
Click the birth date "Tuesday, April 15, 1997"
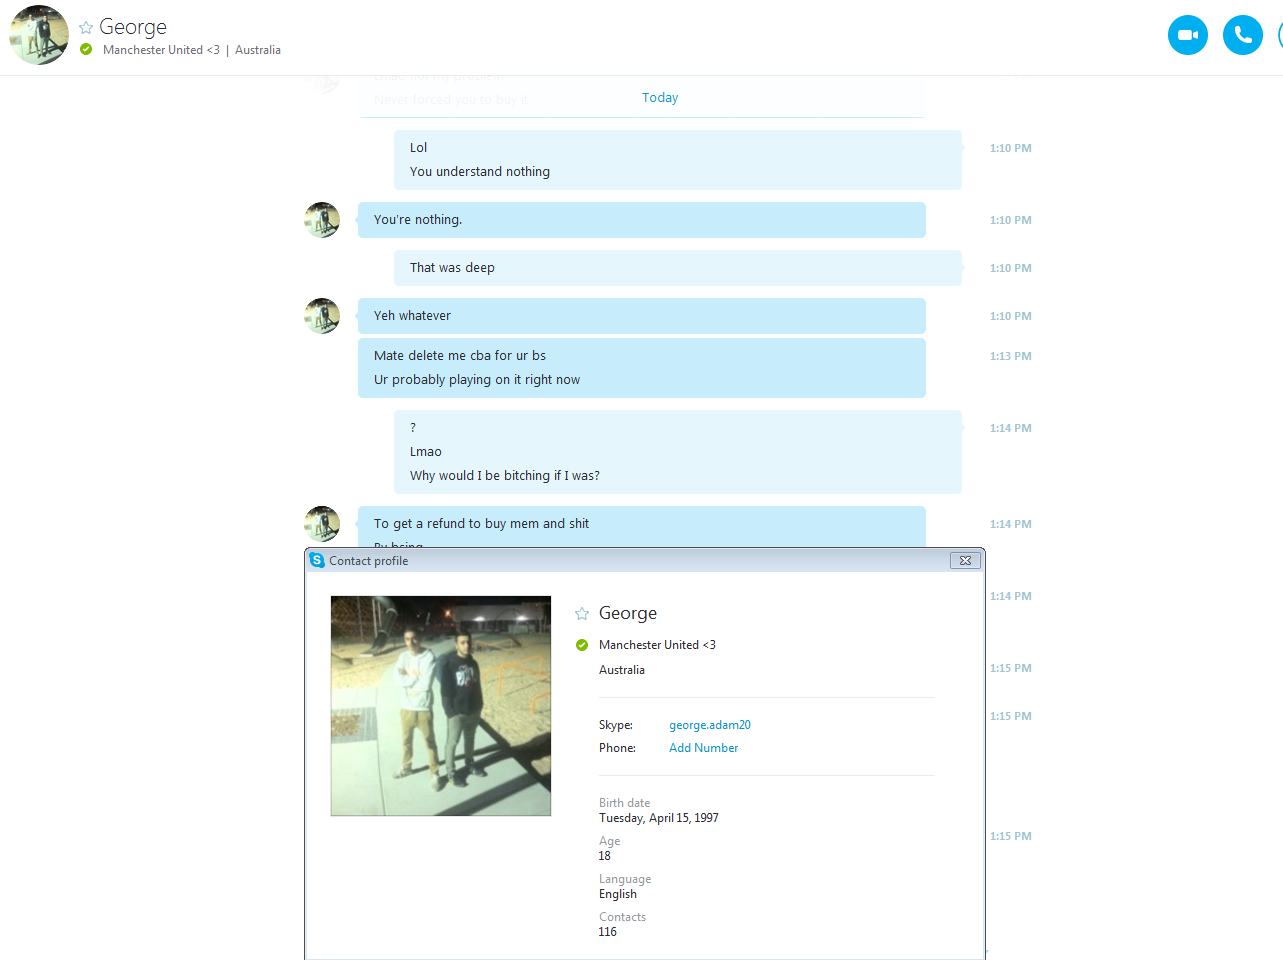click(x=659, y=818)
